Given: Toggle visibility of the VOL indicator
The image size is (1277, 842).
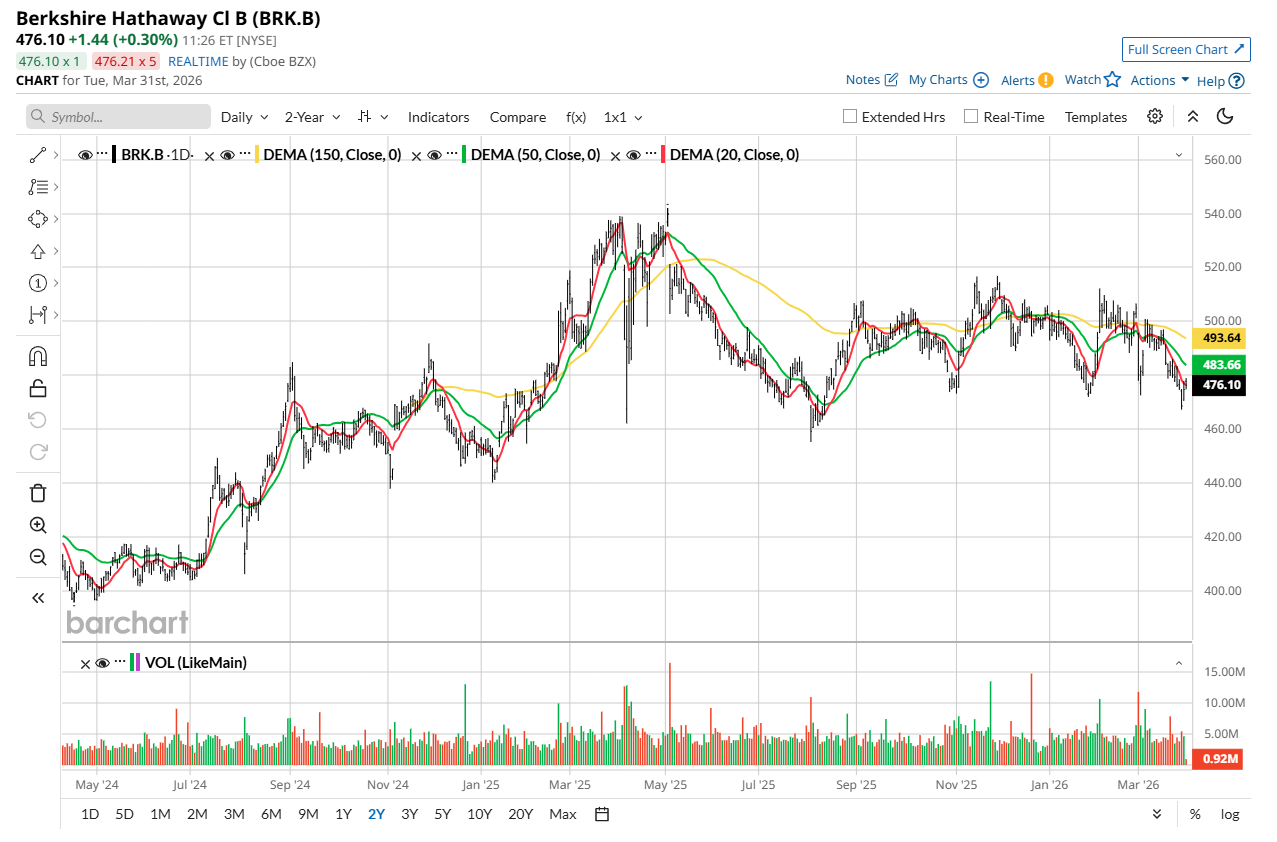Looking at the screenshot, I should 102,663.
